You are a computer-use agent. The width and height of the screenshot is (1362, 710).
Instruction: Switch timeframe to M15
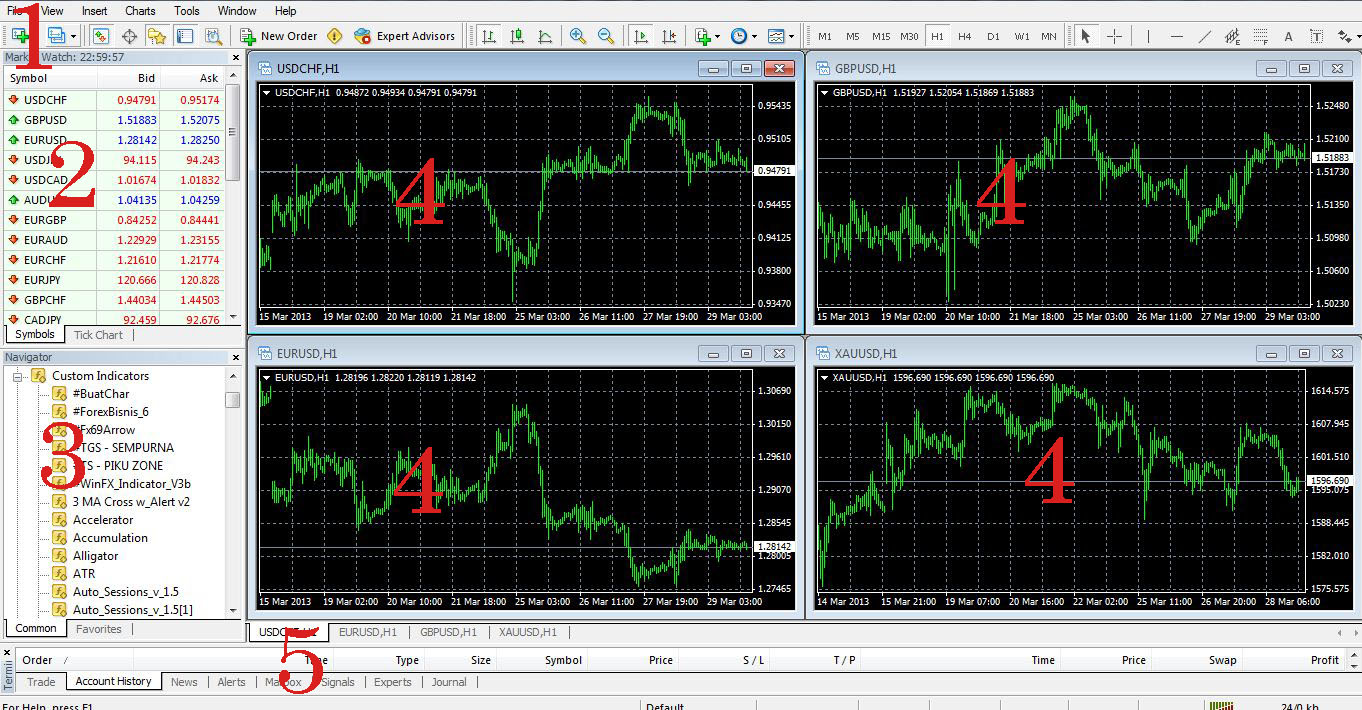click(881, 37)
